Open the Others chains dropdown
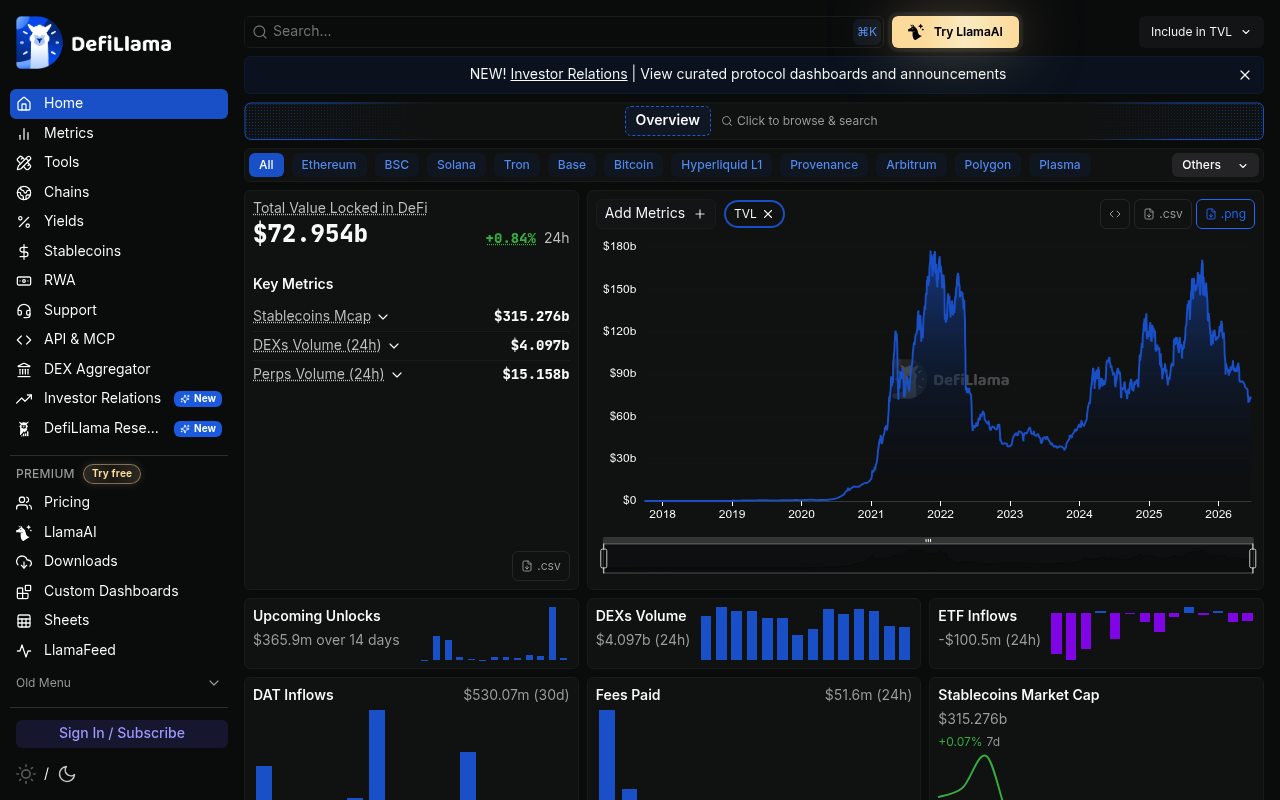 point(1215,165)
